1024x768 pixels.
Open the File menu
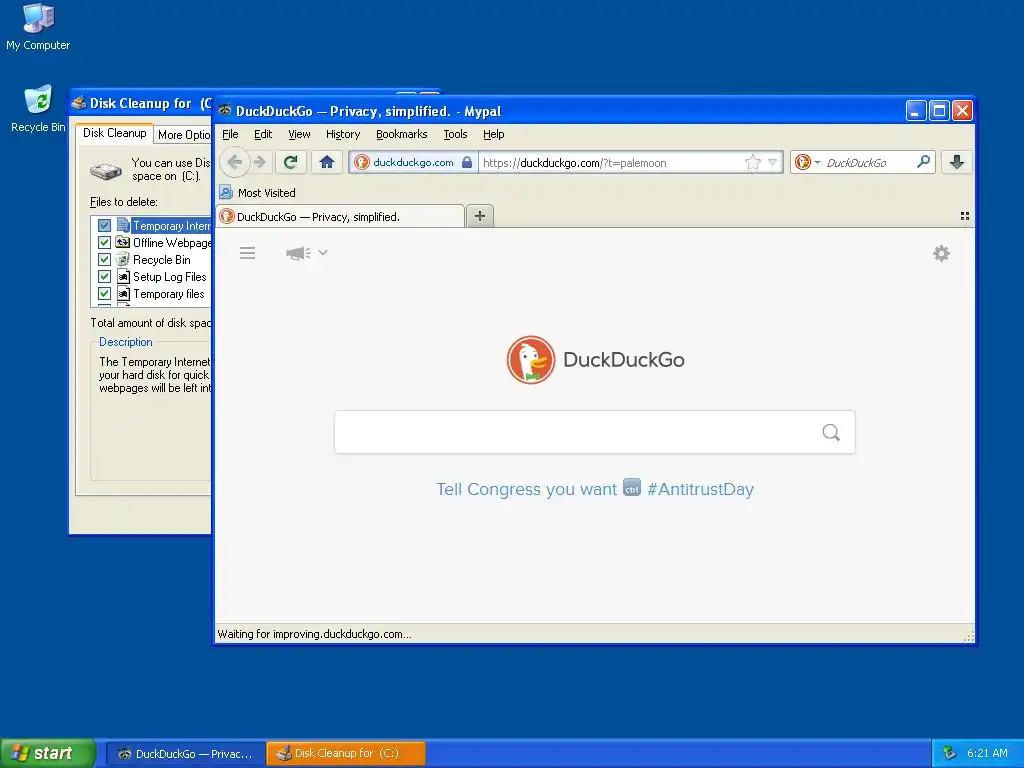[x=230, y=134]
